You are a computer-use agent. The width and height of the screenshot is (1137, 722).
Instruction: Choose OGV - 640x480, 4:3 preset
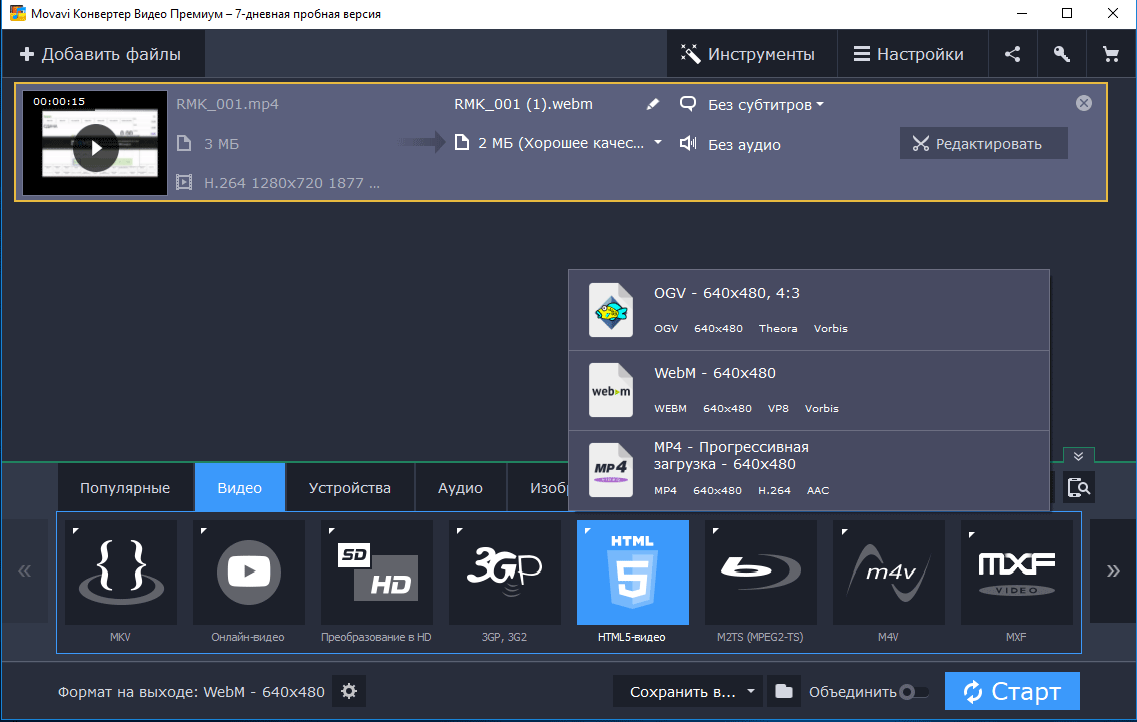pos(809,310)
